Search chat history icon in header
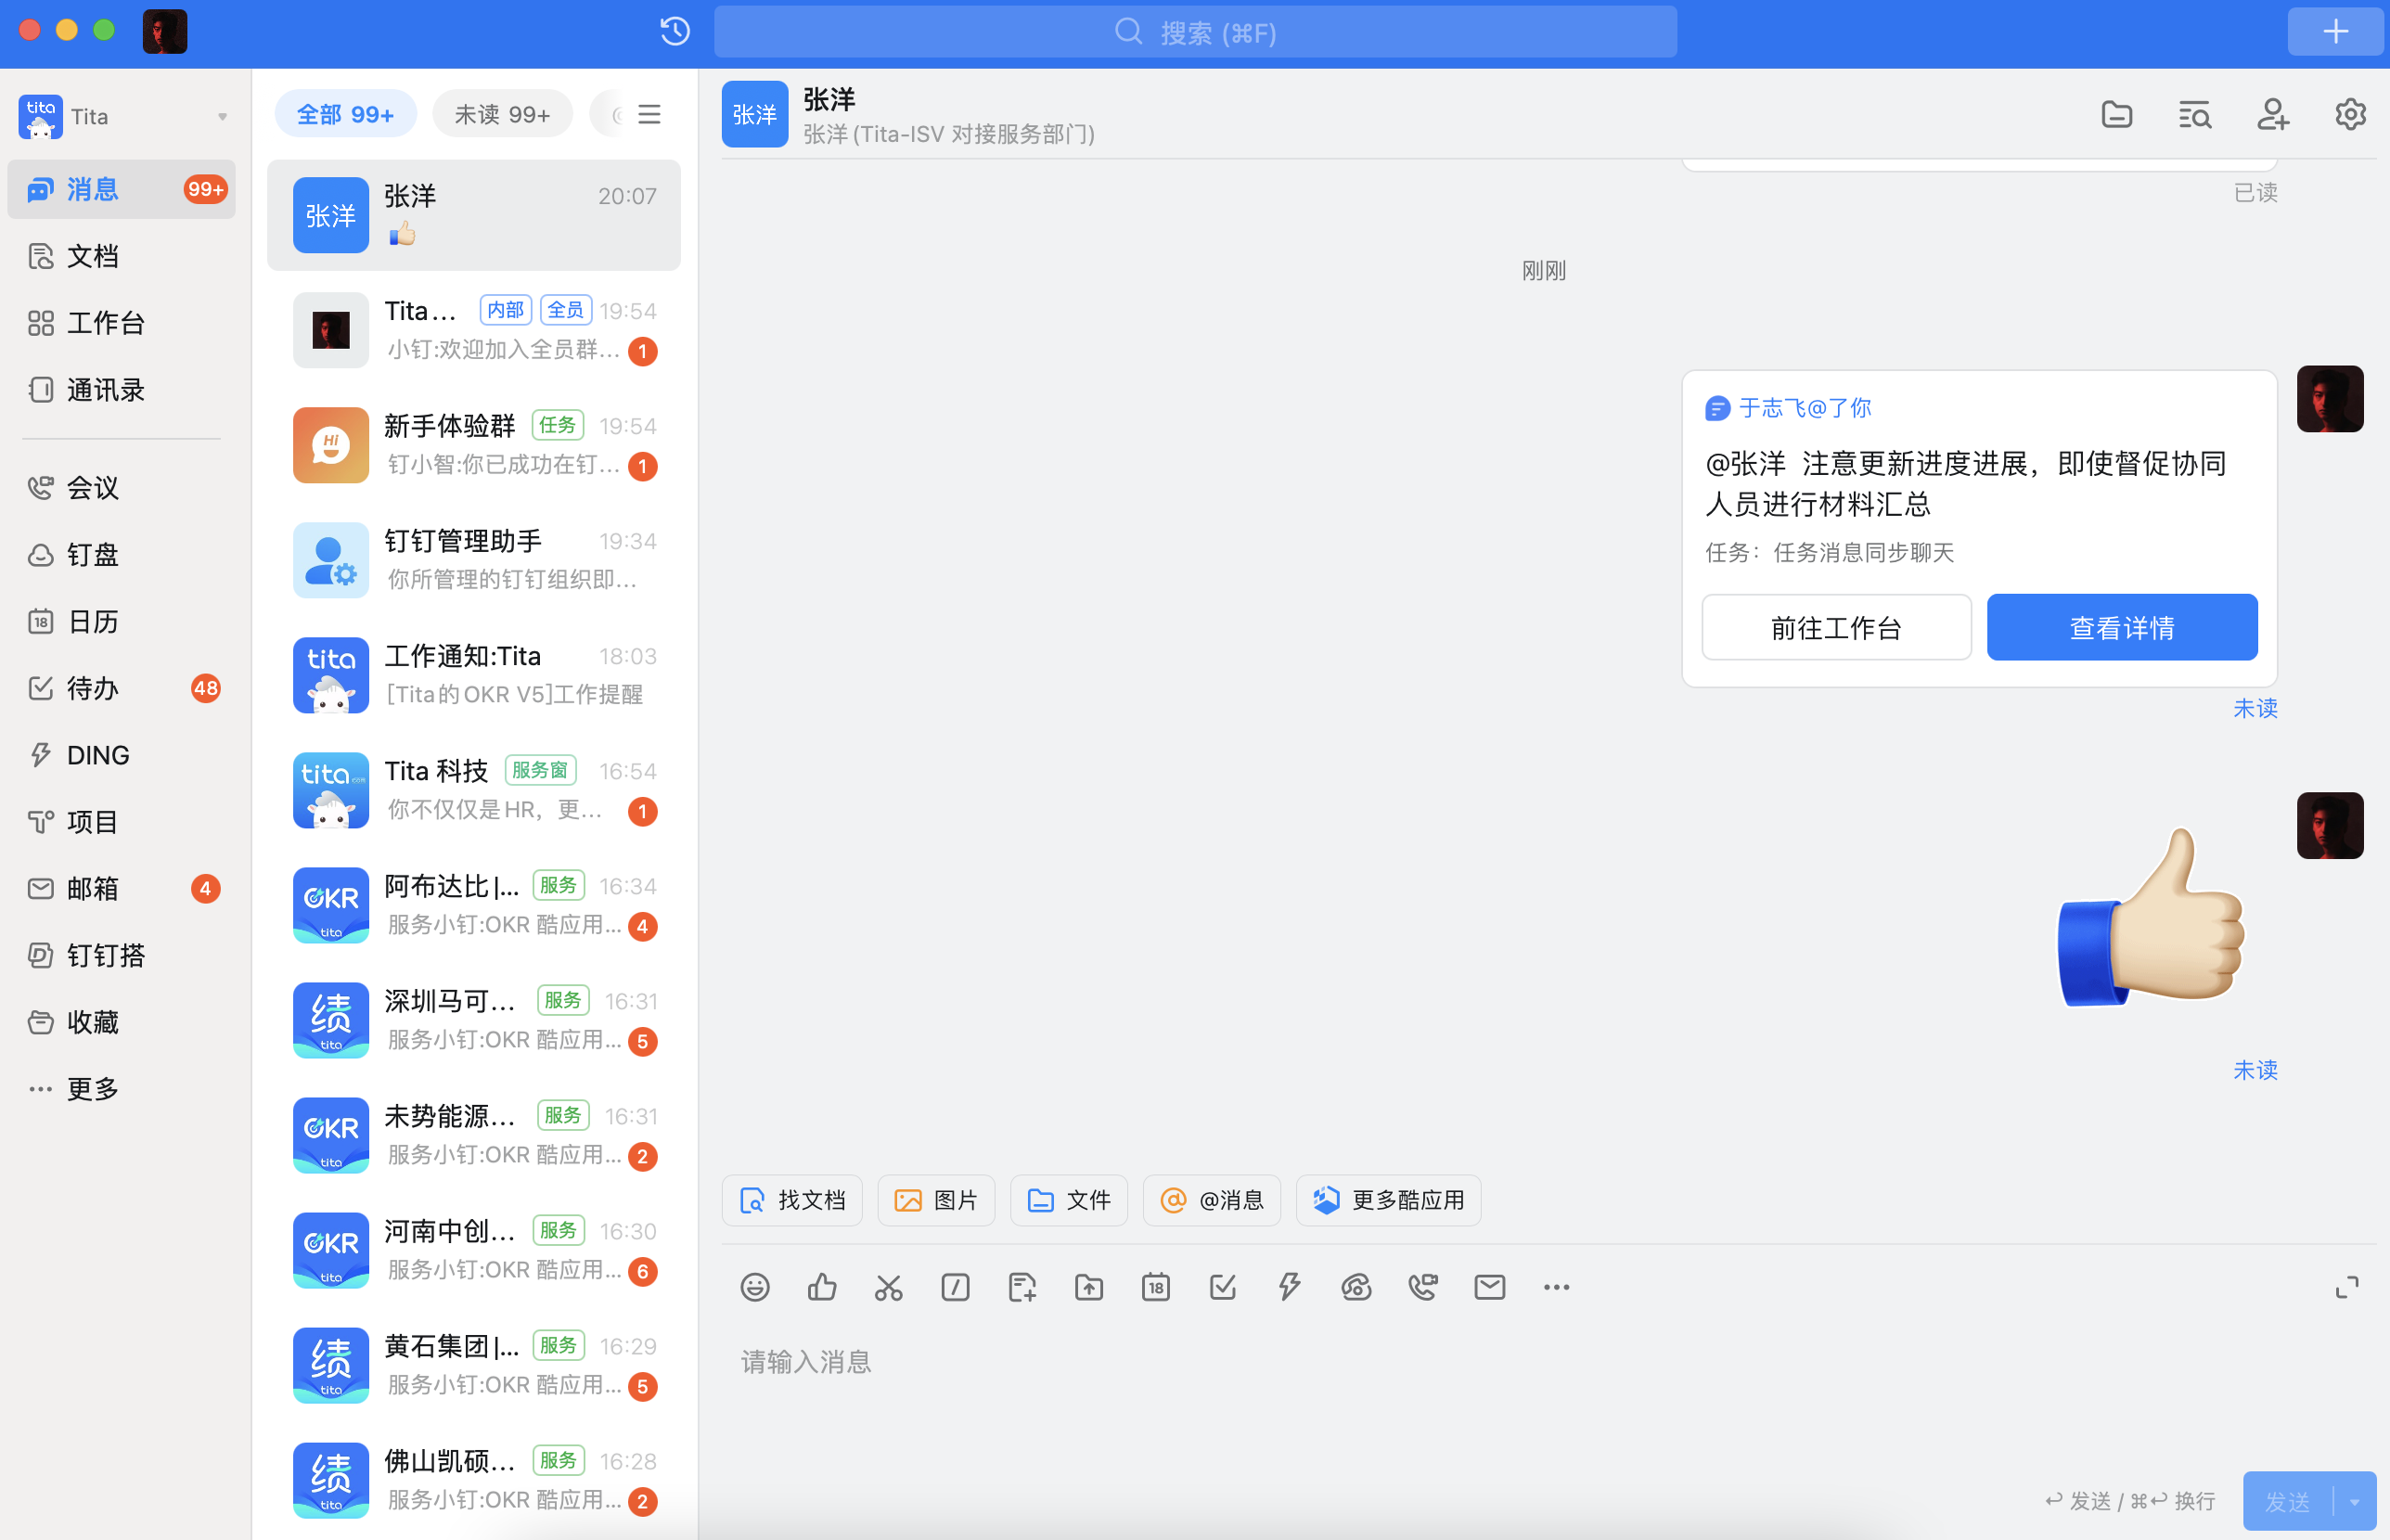This screenshot has height=1540, width=2390. pos(2194,115)
